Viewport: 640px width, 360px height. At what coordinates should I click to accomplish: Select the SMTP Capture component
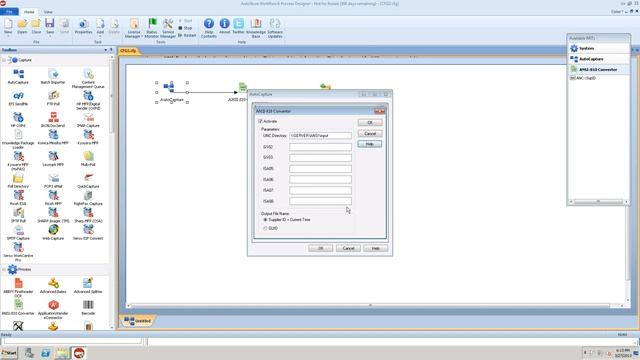(x=18, y=232)
